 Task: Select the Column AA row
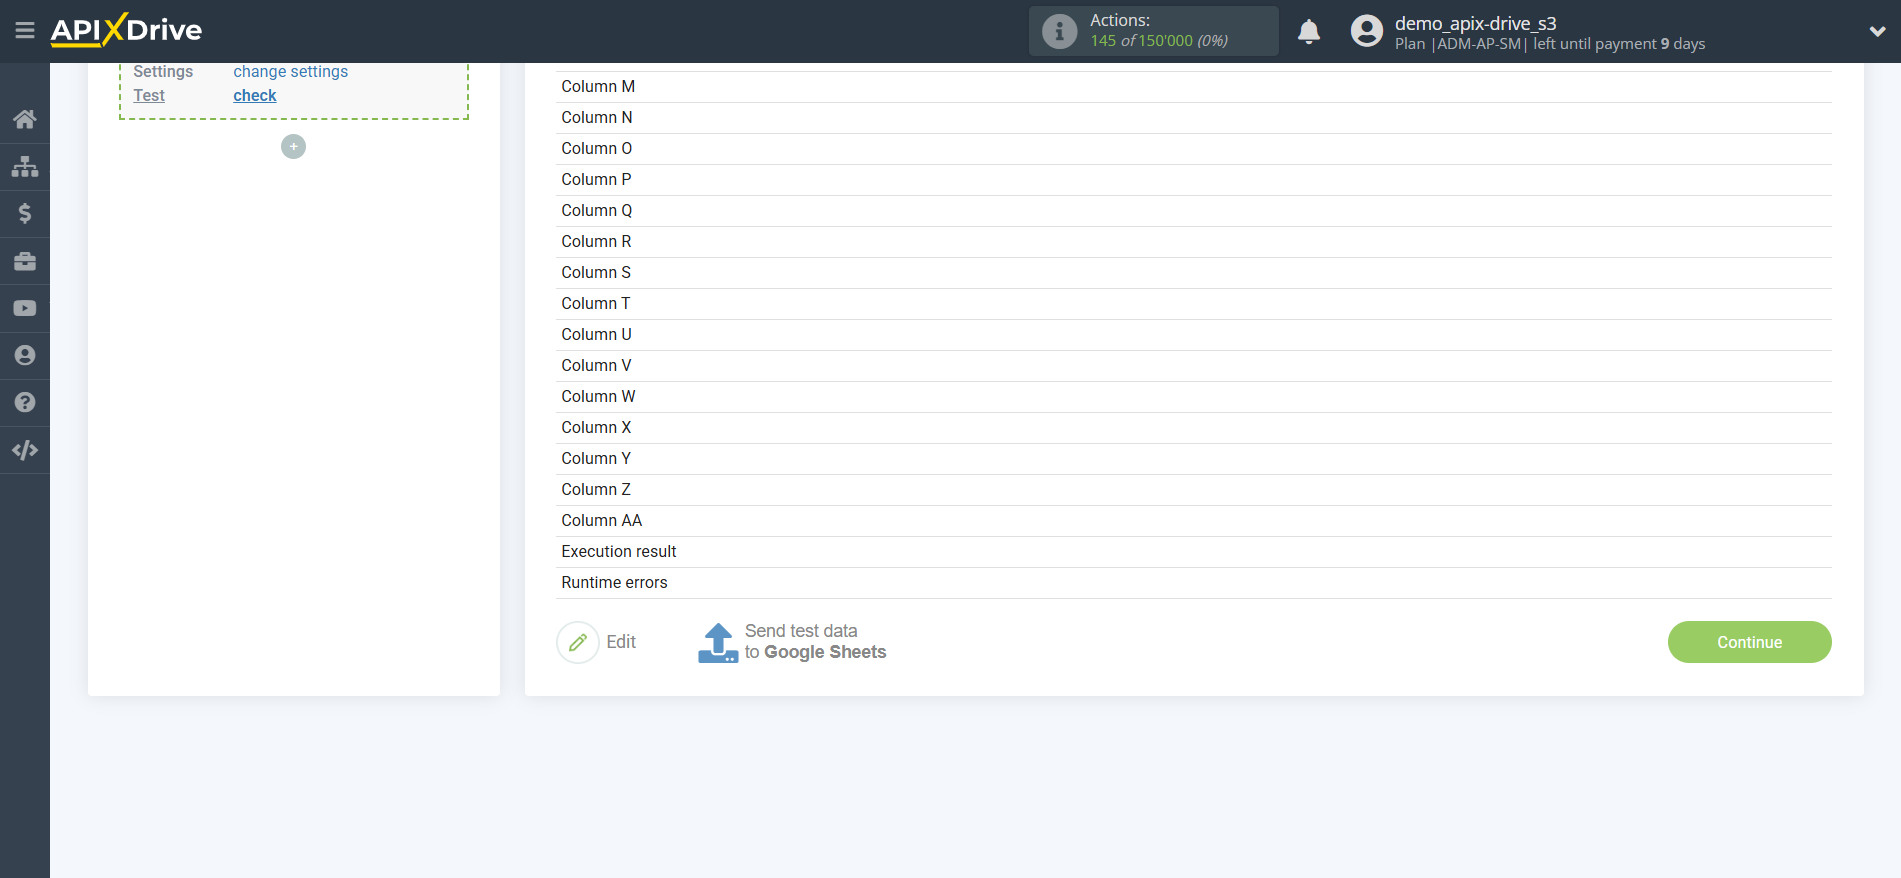tap(1193, 521)
